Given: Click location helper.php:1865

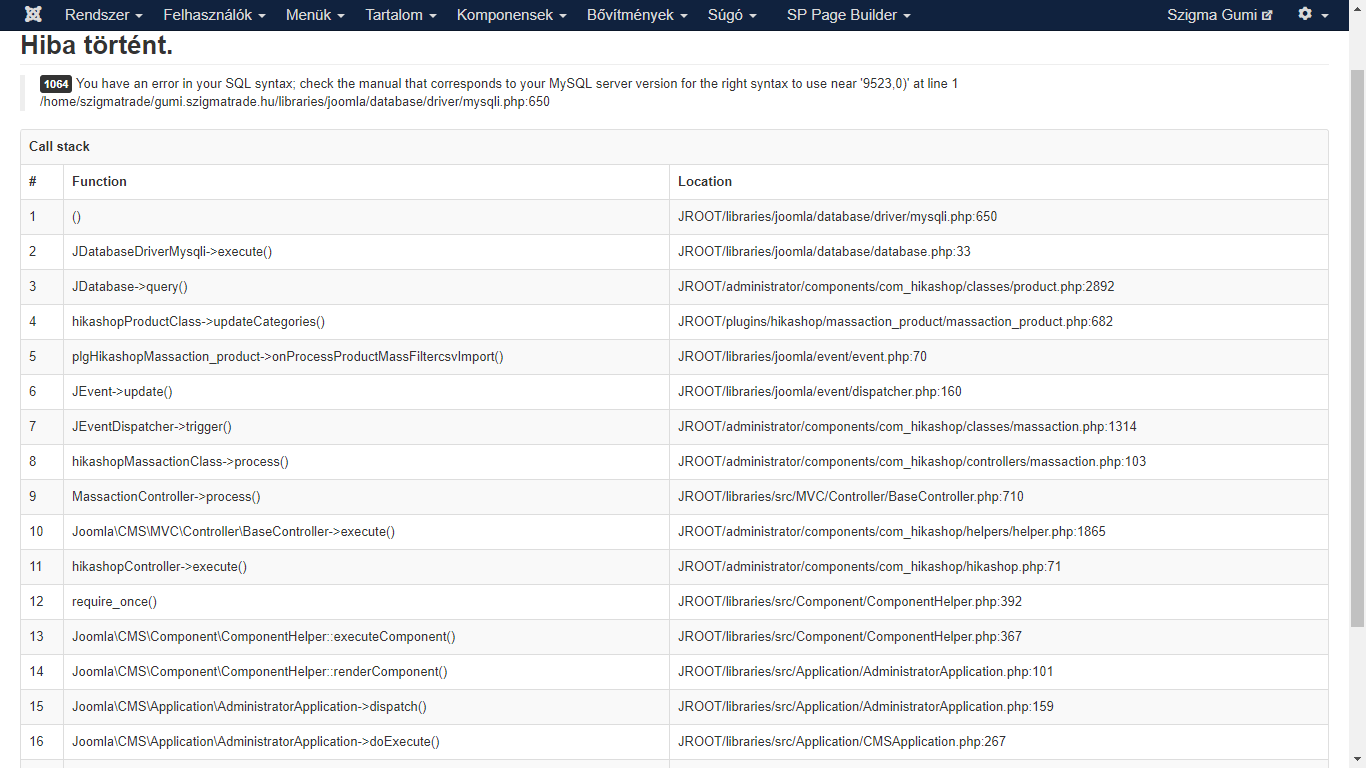Looking at the screenshot, I should [892, 531].
